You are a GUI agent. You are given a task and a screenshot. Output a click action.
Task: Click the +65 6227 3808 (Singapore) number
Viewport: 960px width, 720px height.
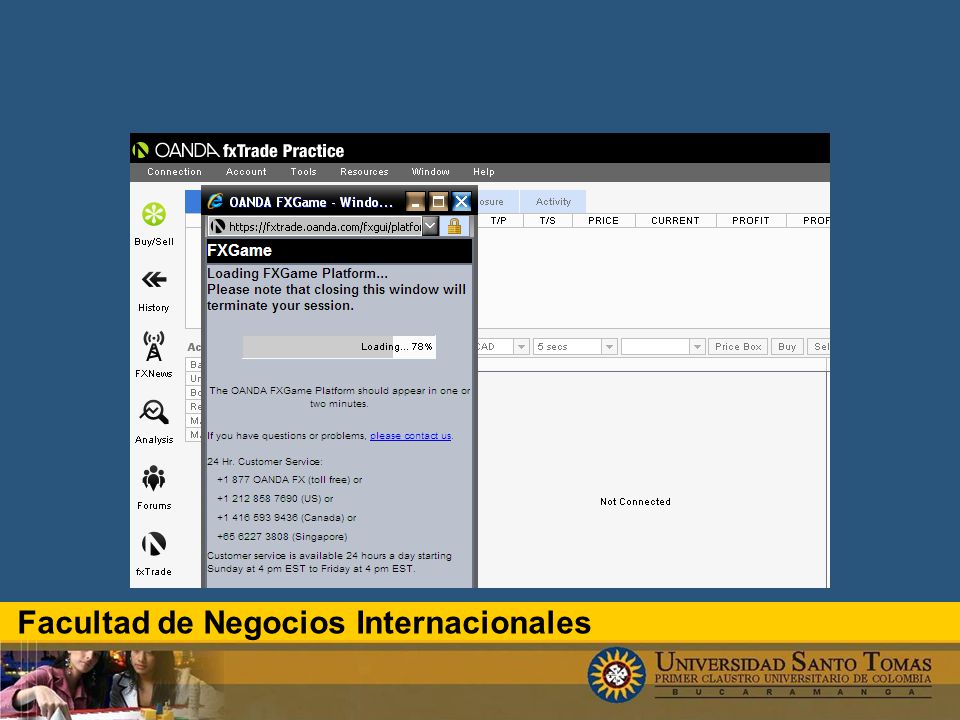pyautogui.click(x=282, y=536)
